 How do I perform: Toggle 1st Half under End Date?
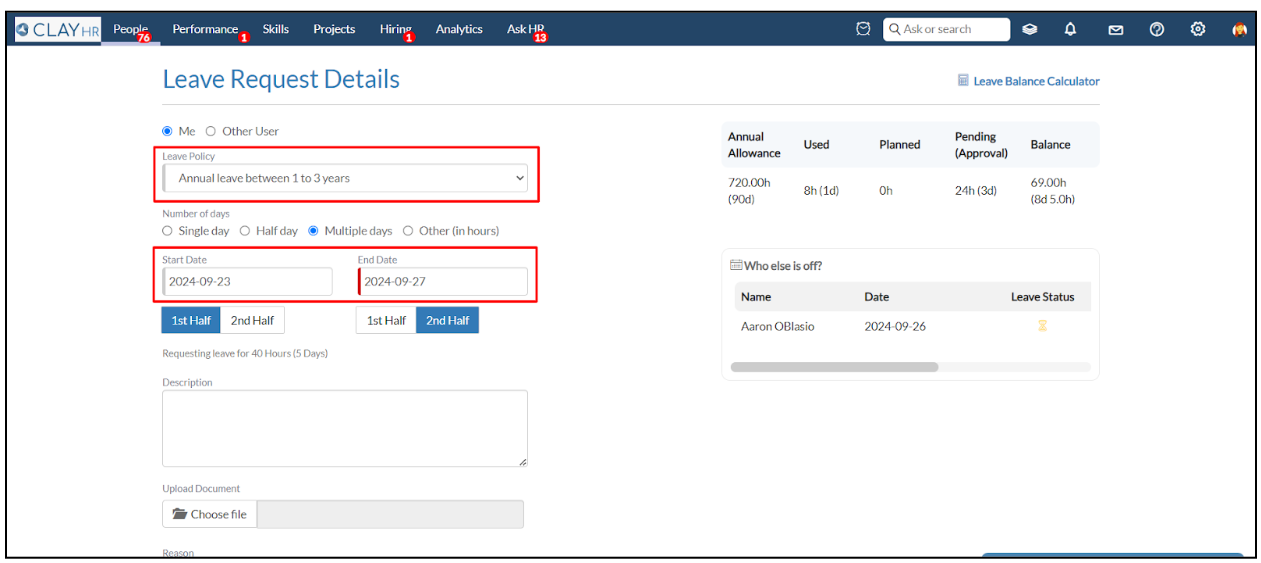[x=386, y=320]
